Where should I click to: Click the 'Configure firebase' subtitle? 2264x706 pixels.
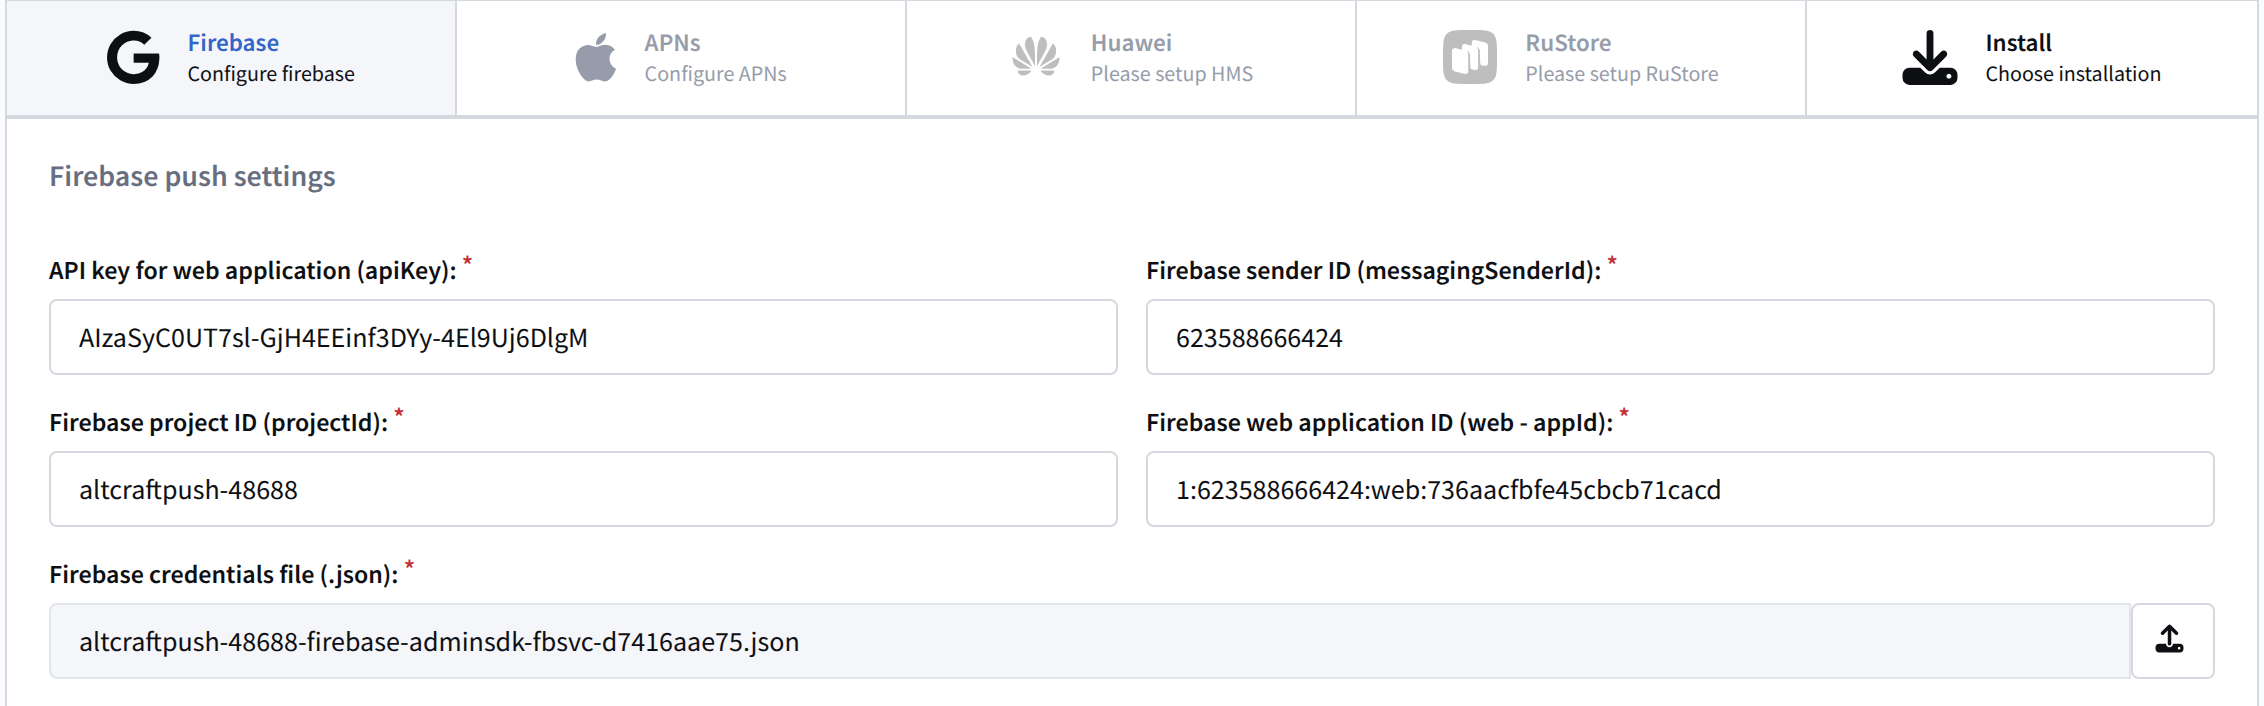coord(271,74)
